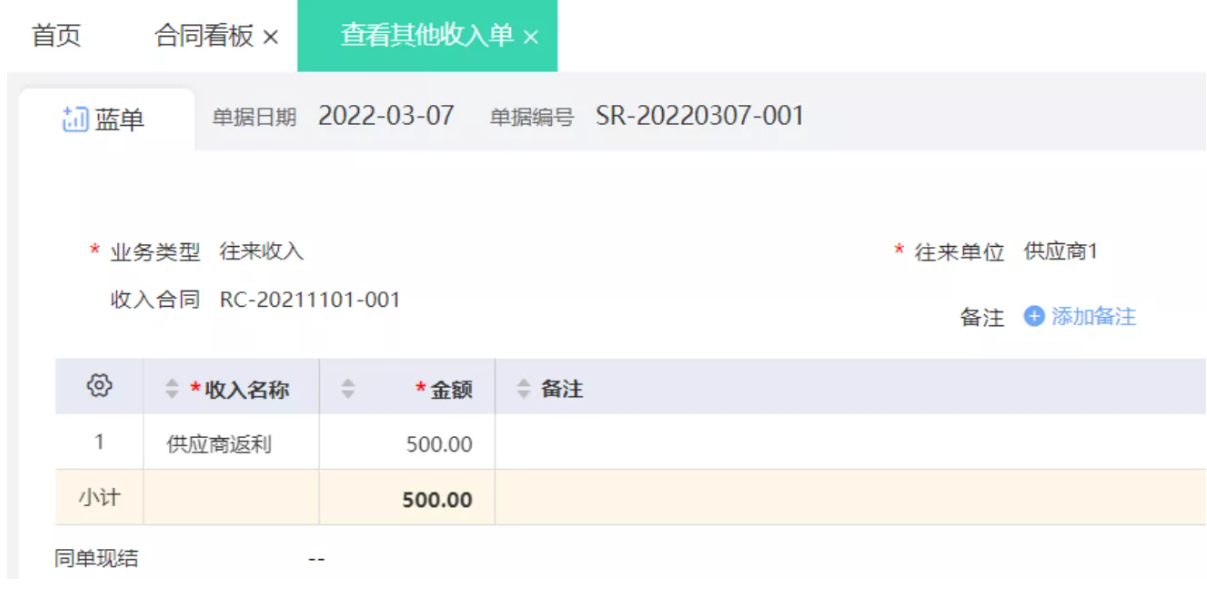The image size is (1207, 595).
Task: Click the blue plus icon beside 添加备注
Action: pyautogui.click(x=1034, y=317)
